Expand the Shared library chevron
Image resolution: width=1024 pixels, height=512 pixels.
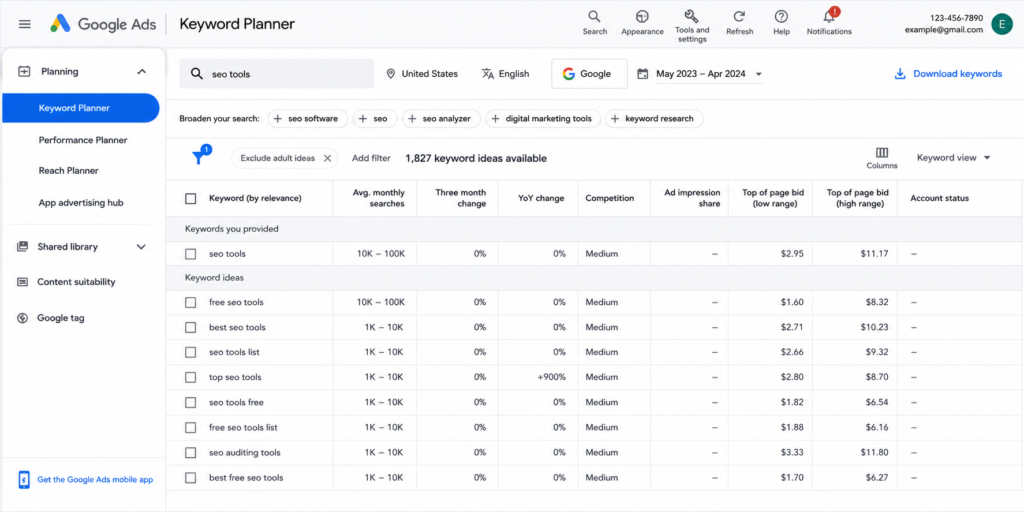coord(141,247)
